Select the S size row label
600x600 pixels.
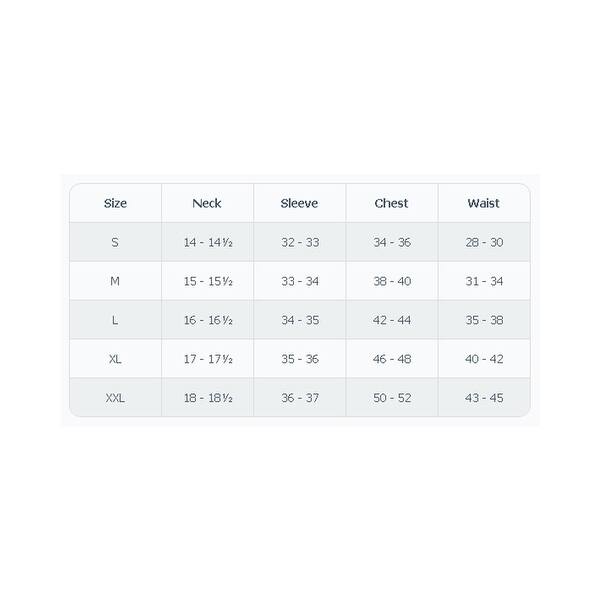[115, 242]
